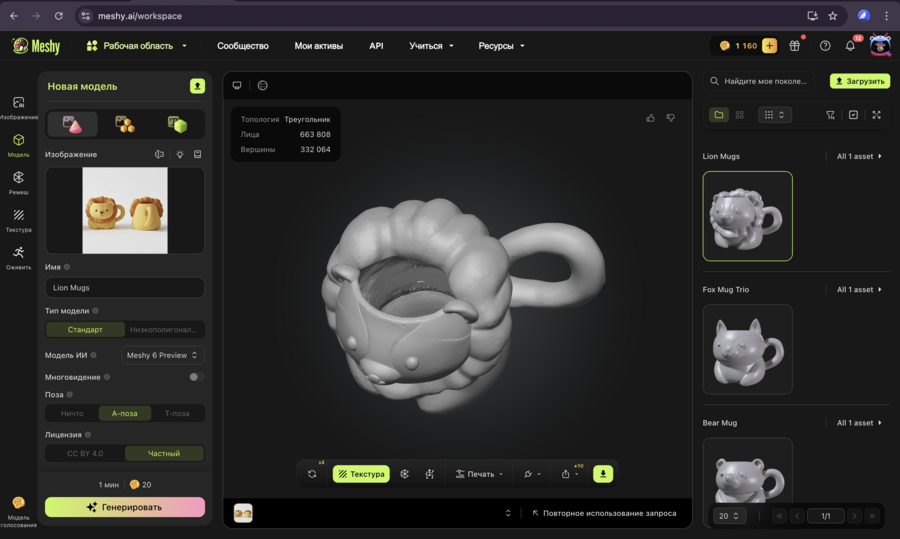Click the Текстура button in the viewport toolbar
The width and height of the screenshot is (900, 539).
361,474
